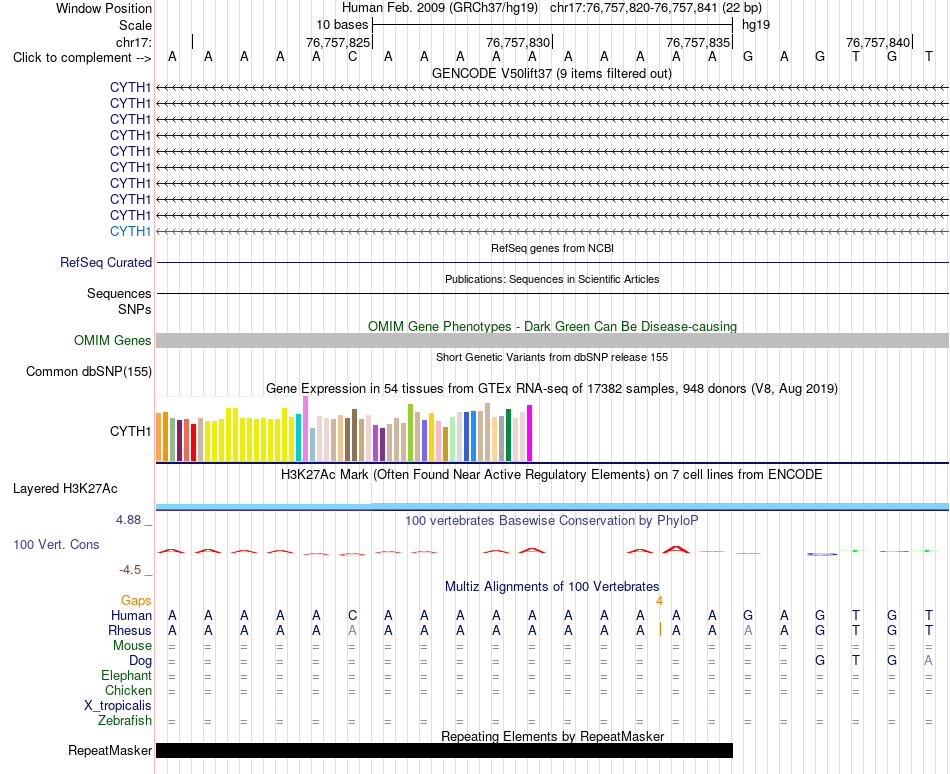950x774 pixels.
Task: Open 'Publications: Sequences in Scientific Articles' title
Action: [x=552, y=279]
